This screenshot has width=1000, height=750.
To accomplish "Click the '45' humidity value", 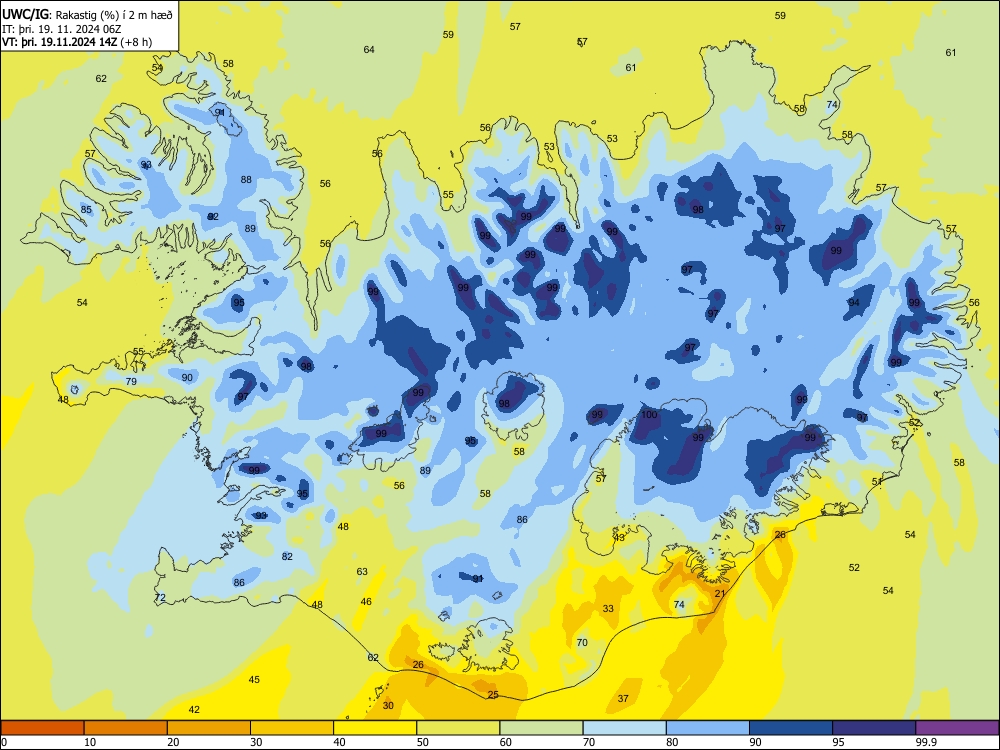I will [254, 680].
